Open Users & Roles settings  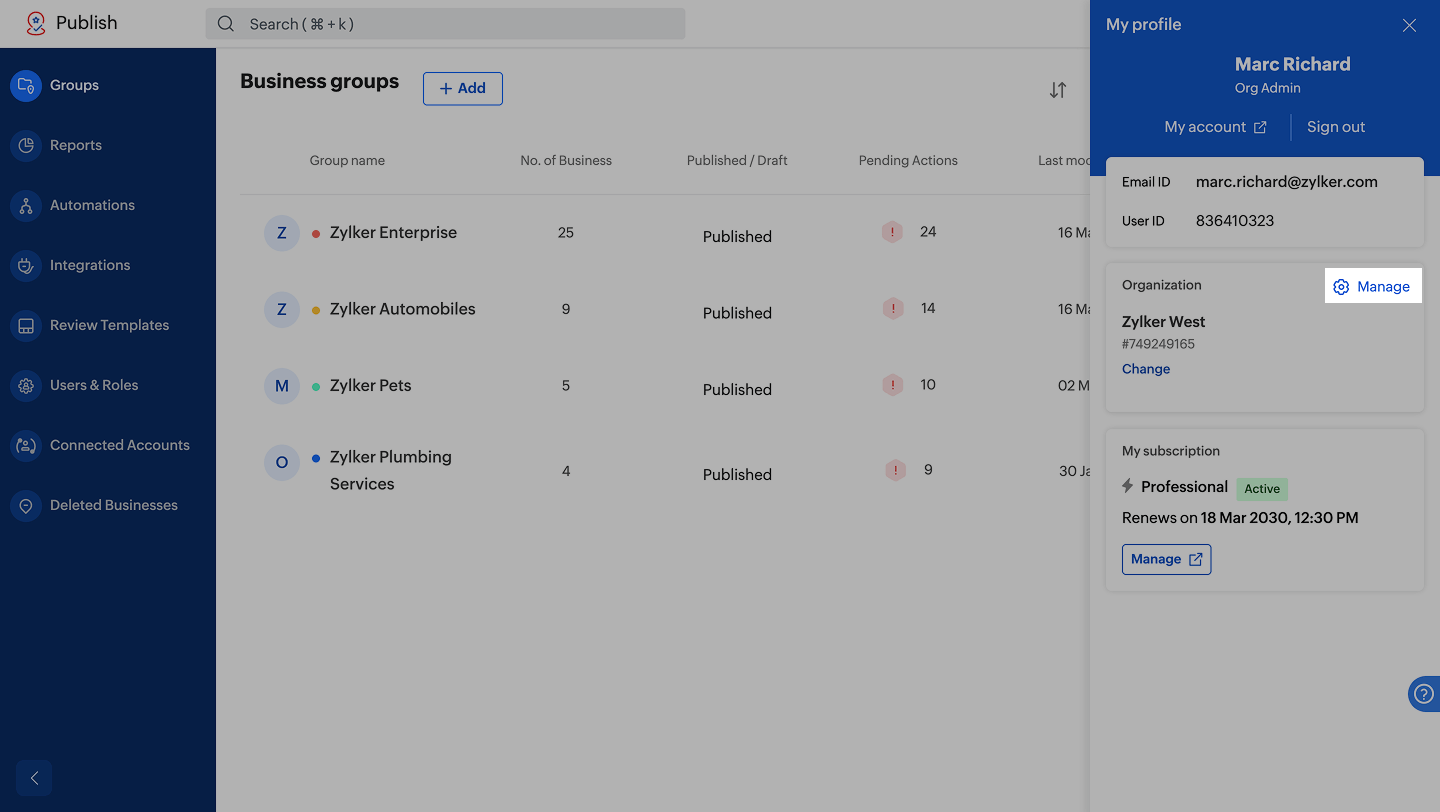click(94, 385)
